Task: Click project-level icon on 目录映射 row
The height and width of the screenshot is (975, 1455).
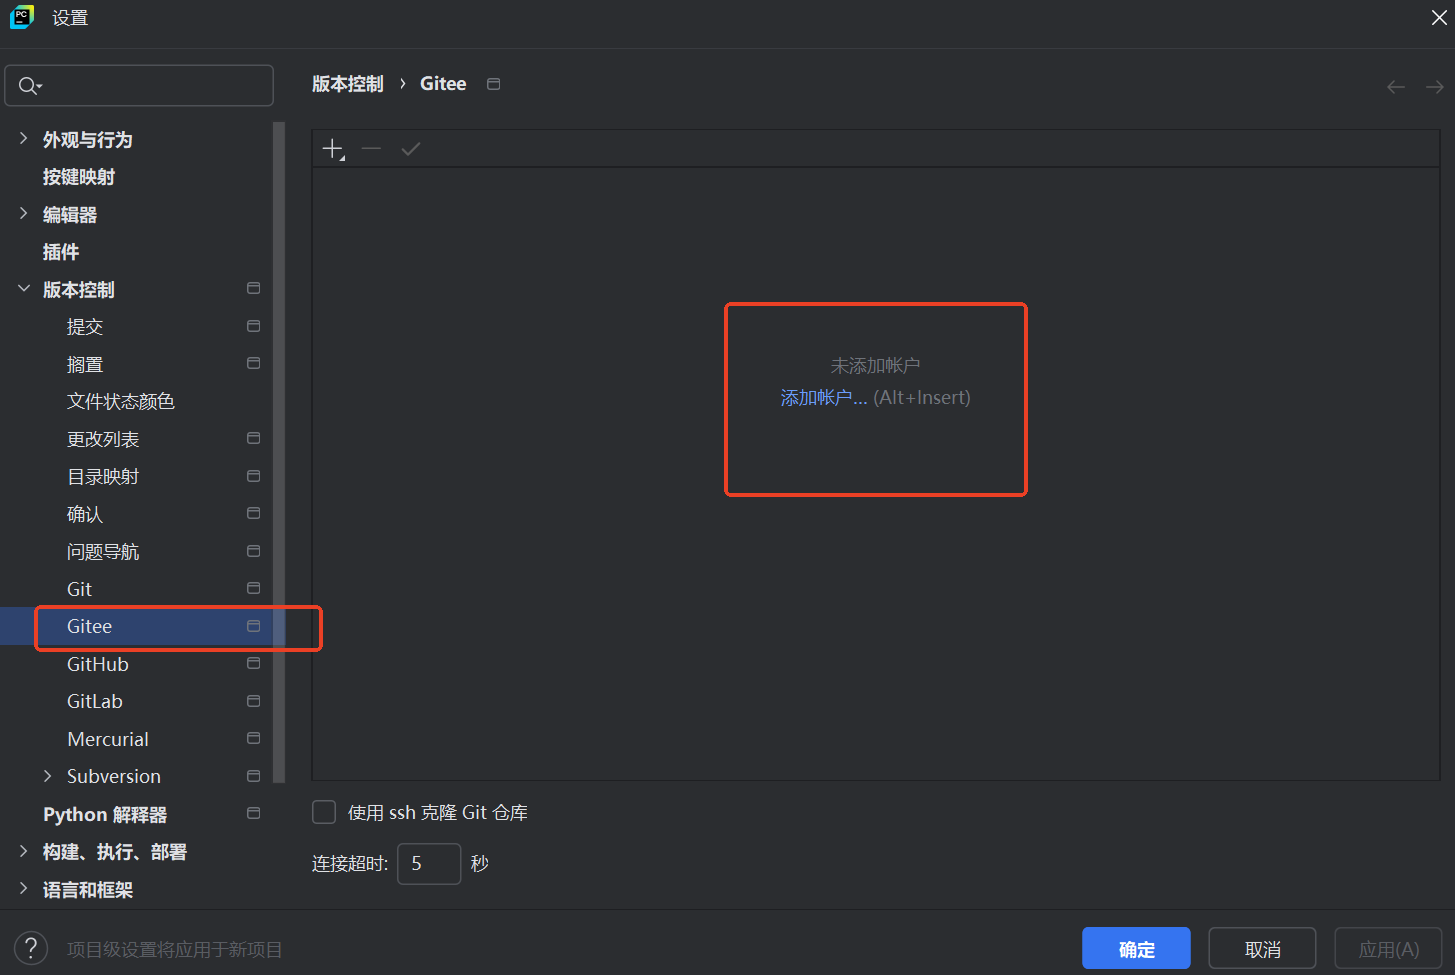Action: 253,476
